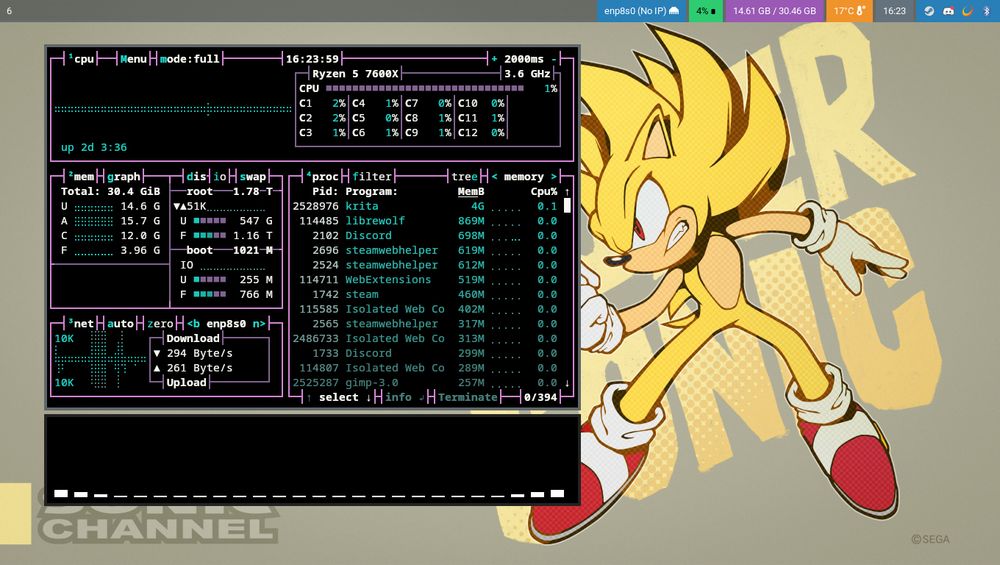Select Isolated Web Co process PID 114807
The height and width of the screenshot is (565, 1000).
(425, 367)
